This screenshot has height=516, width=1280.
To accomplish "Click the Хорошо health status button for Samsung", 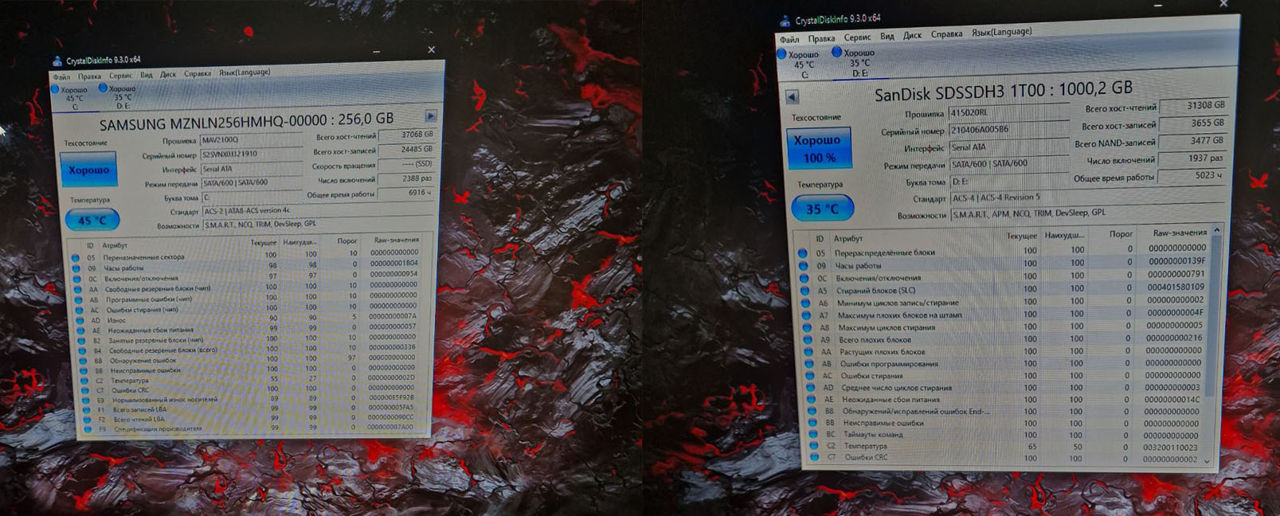I will coord(88,170).
